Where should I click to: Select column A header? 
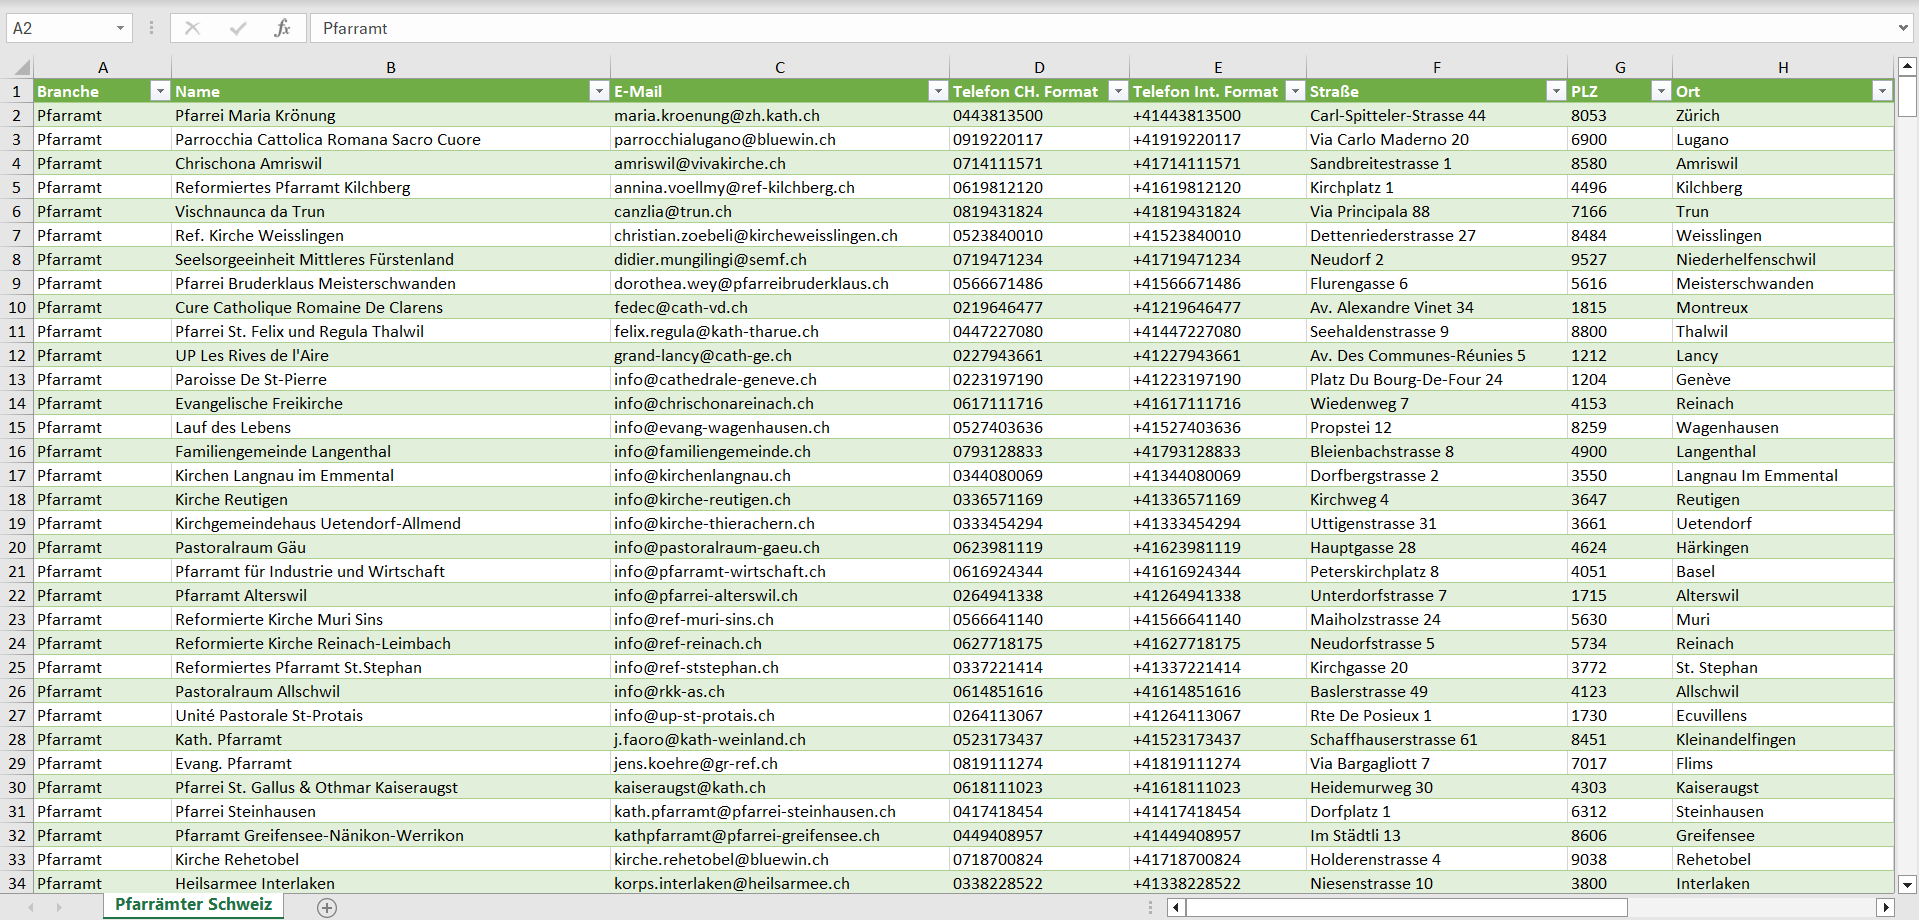[x=102, y=68]
